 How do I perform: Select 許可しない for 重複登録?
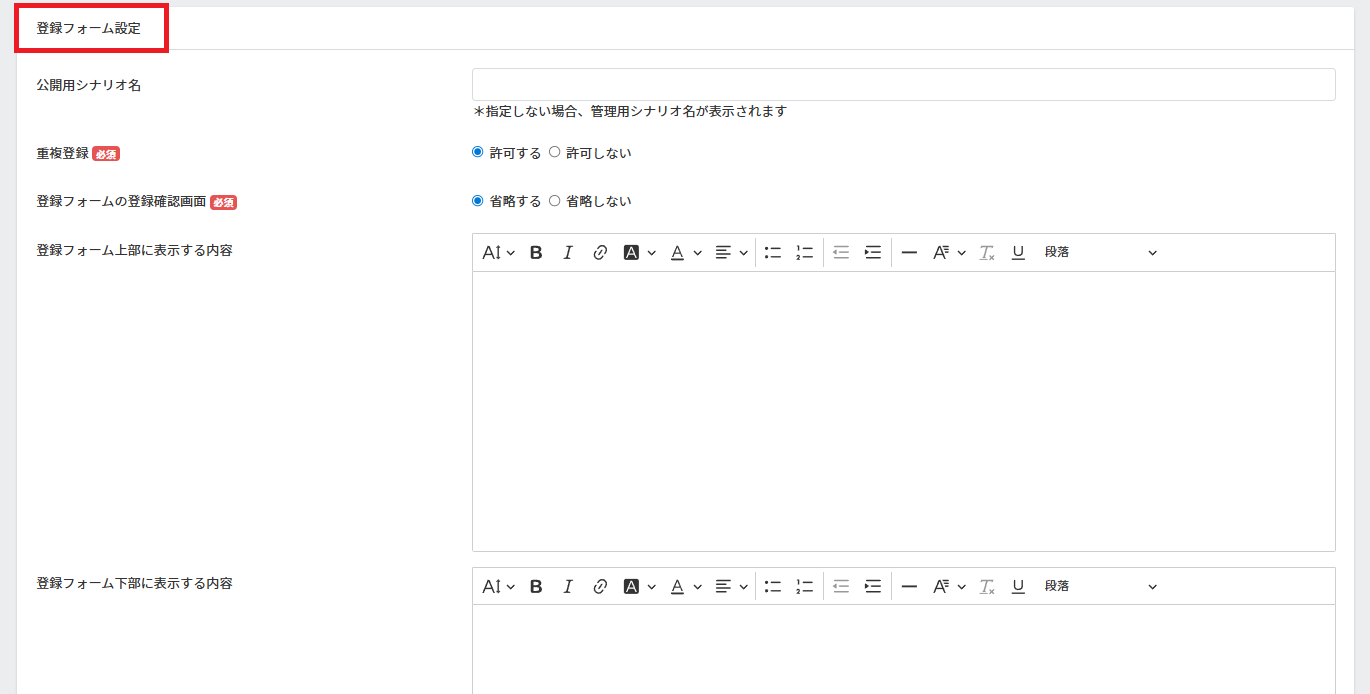point(555,153)
